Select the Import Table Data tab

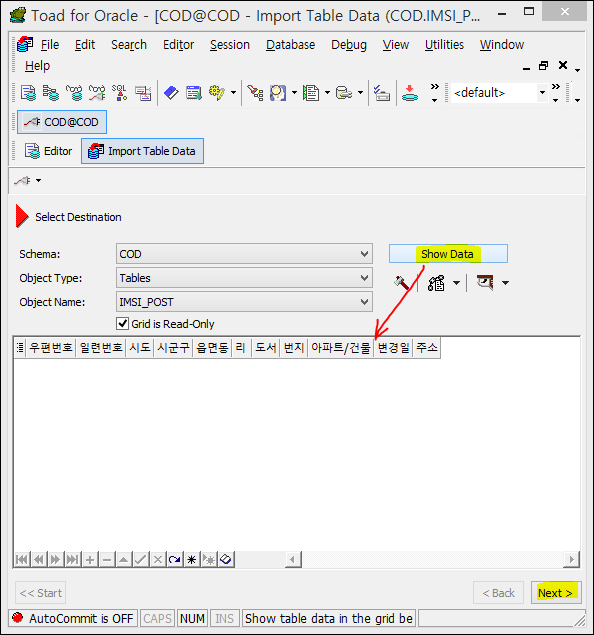(x=143, y=151)
